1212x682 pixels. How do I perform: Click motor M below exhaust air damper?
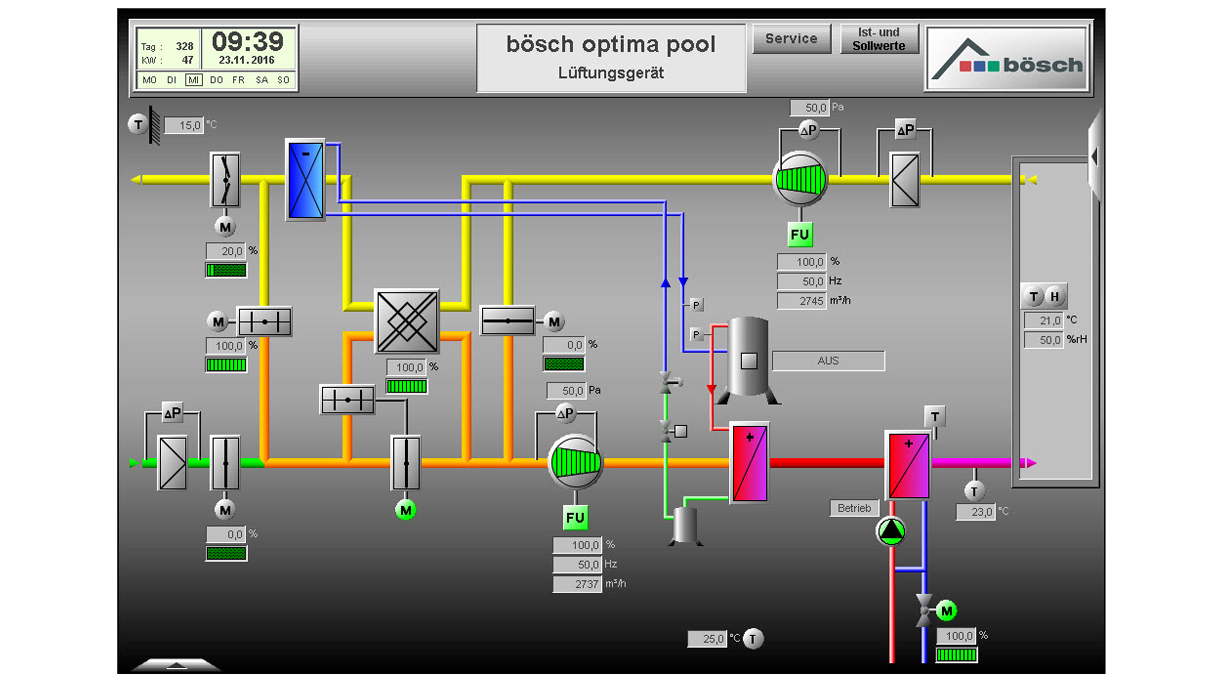coord(225,228)
